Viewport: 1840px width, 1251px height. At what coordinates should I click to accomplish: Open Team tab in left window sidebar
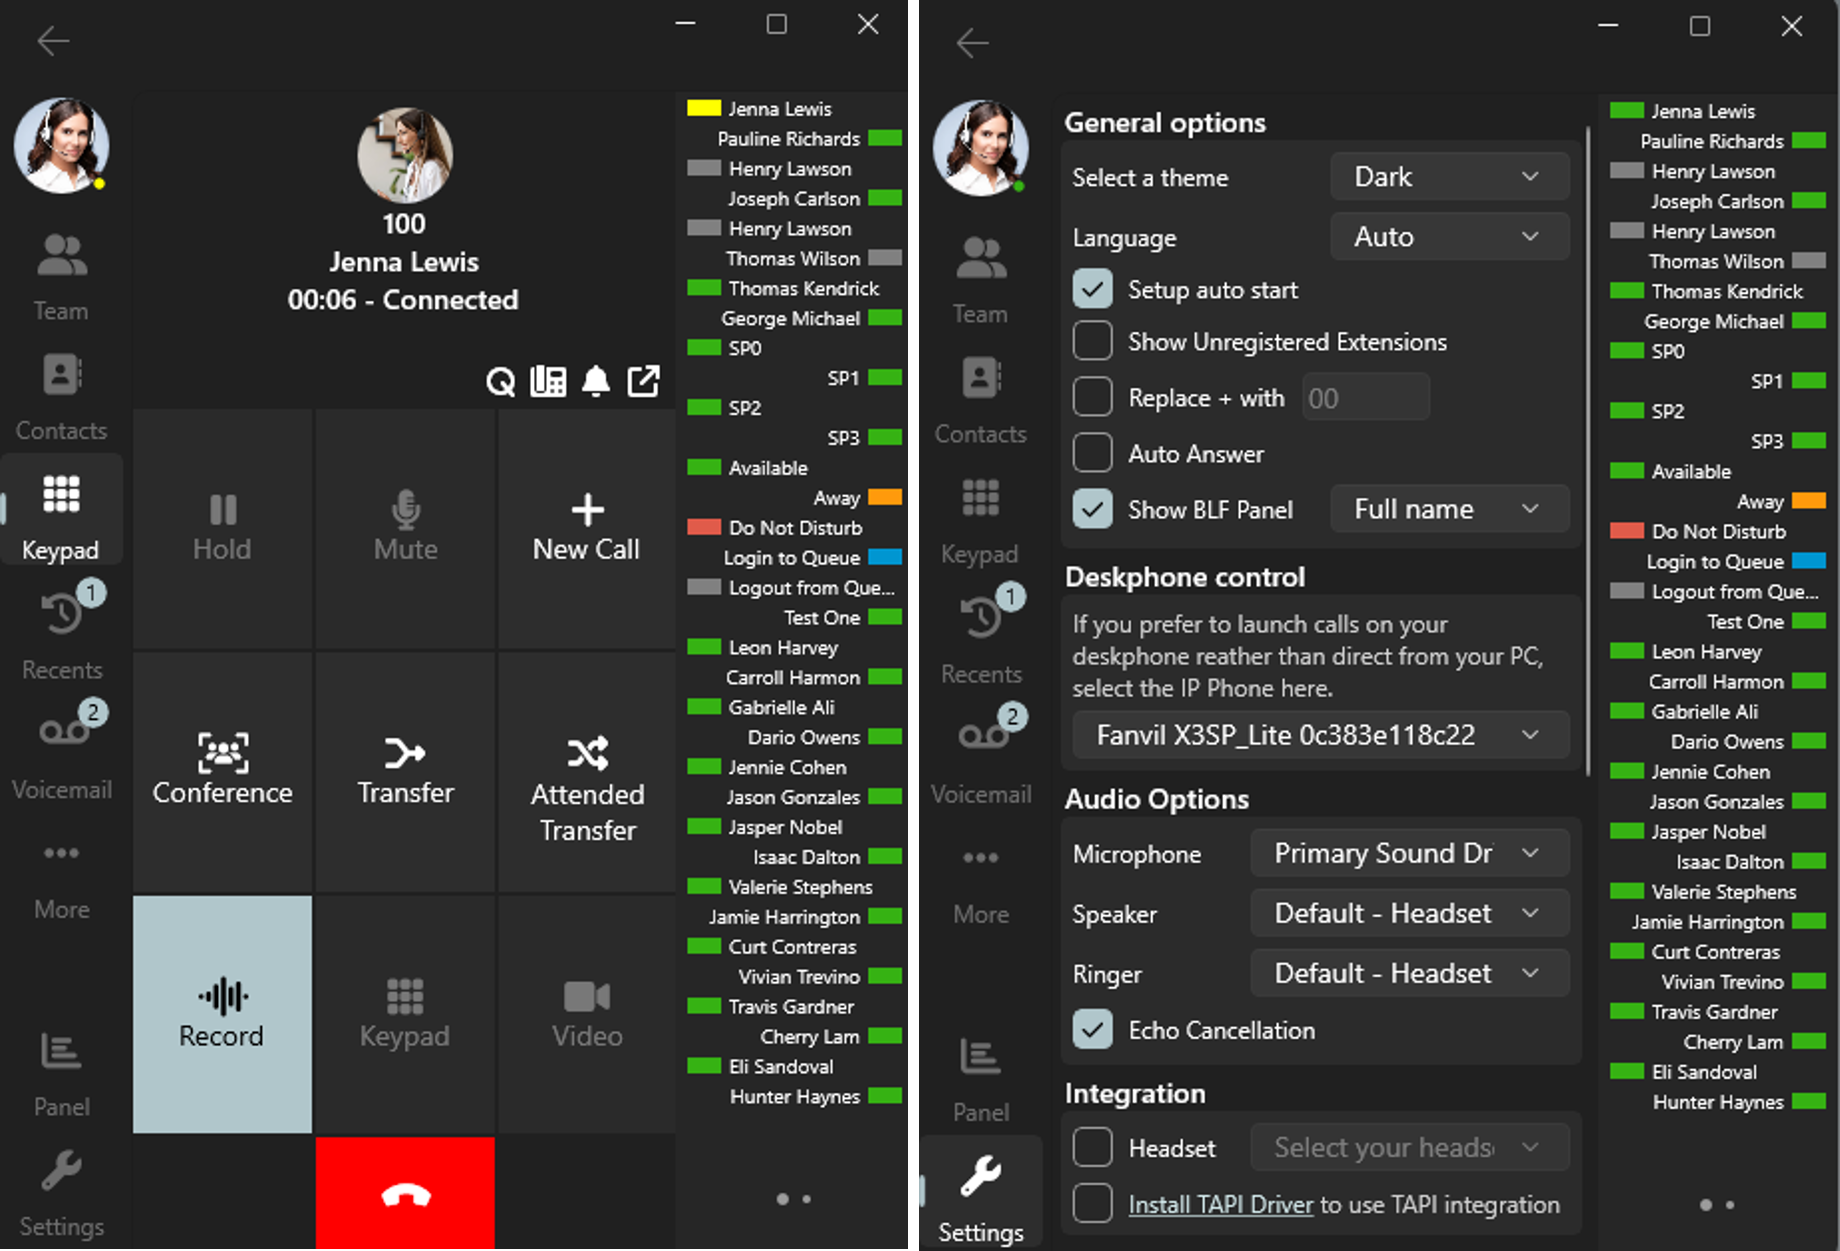[x=61, y=277]
